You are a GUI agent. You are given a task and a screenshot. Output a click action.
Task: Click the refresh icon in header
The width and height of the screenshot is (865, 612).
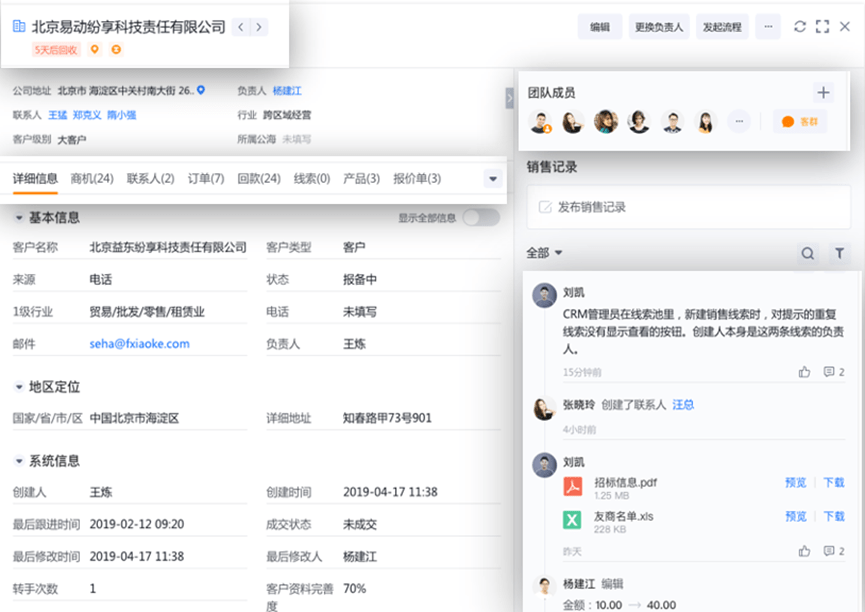coord(799,26)
